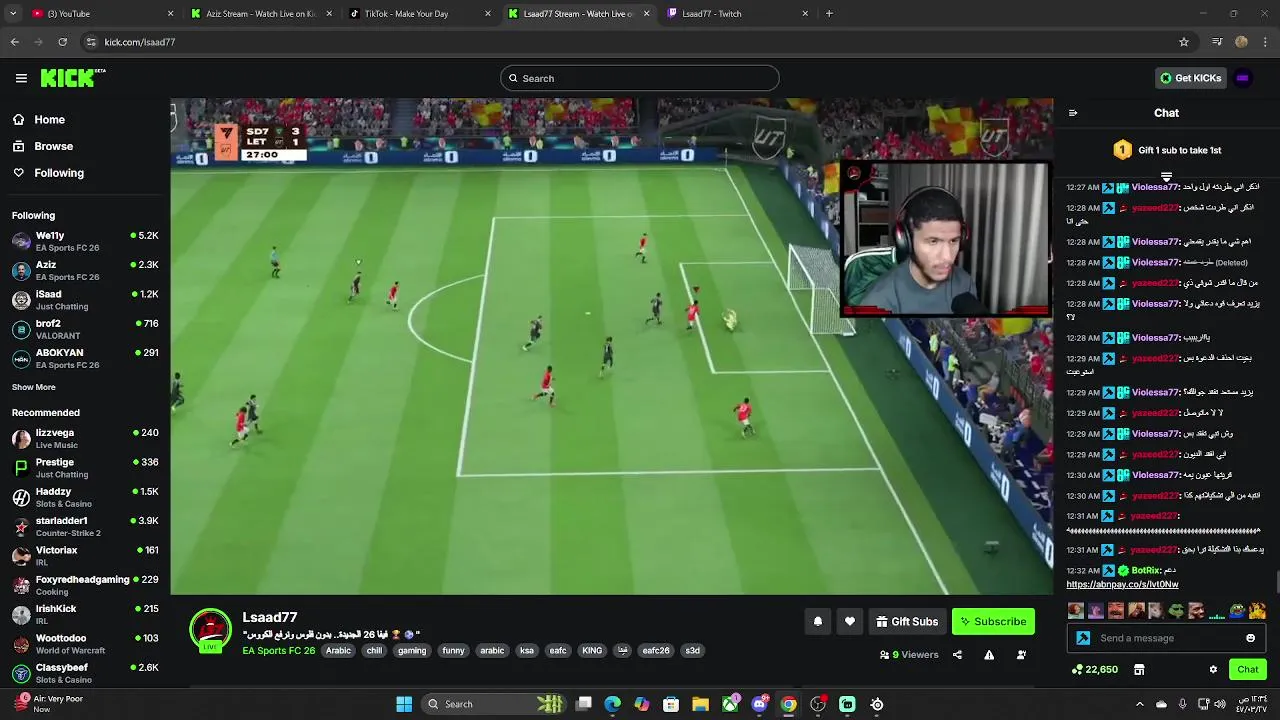Viewport: 1280px width, 720px height.
Task: Click the Kick search field
Action: pyautogui.click(x=640, y=78)
